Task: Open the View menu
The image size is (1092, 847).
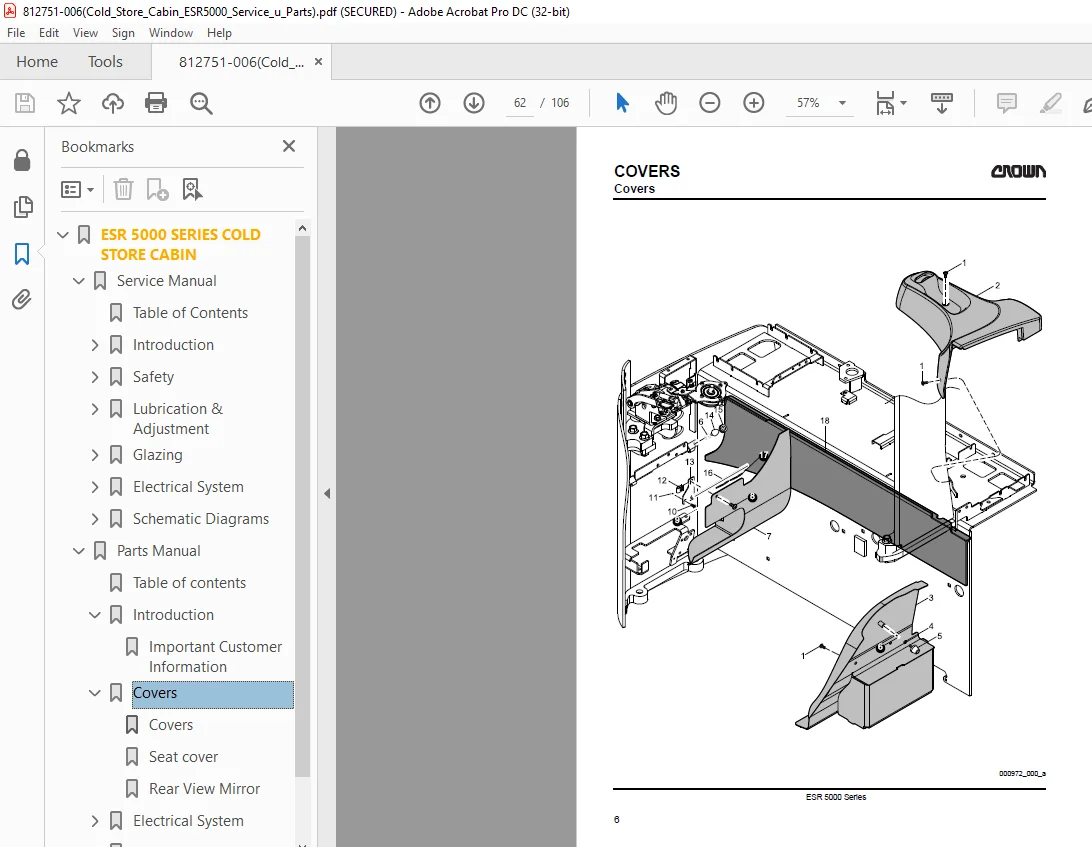Action: [x=85, y=33]
